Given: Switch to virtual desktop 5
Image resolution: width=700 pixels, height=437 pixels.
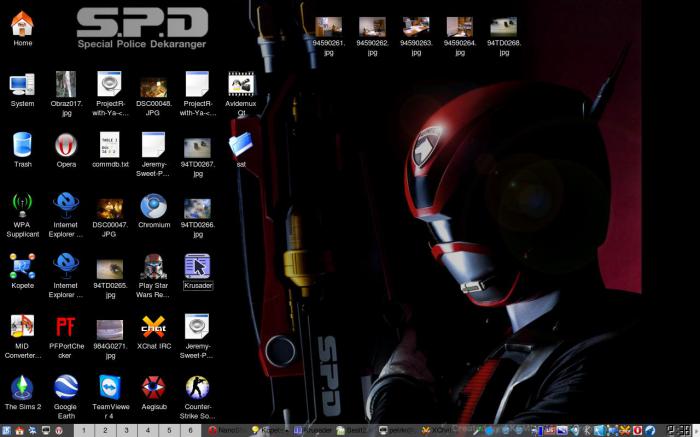Looking at the screenshot, I should (x=169, y=430).
